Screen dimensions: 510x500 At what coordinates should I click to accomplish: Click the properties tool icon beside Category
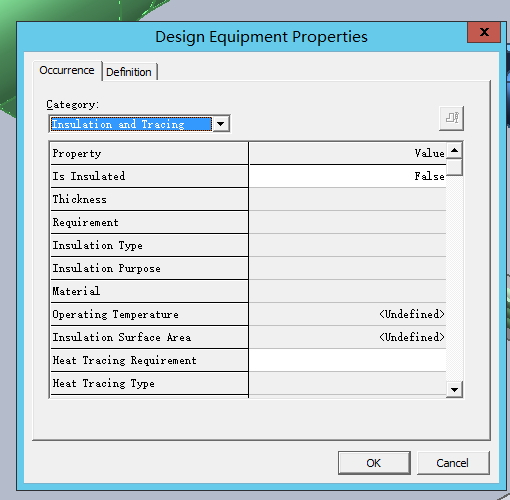pyautogui.click(x=451, y=118)
